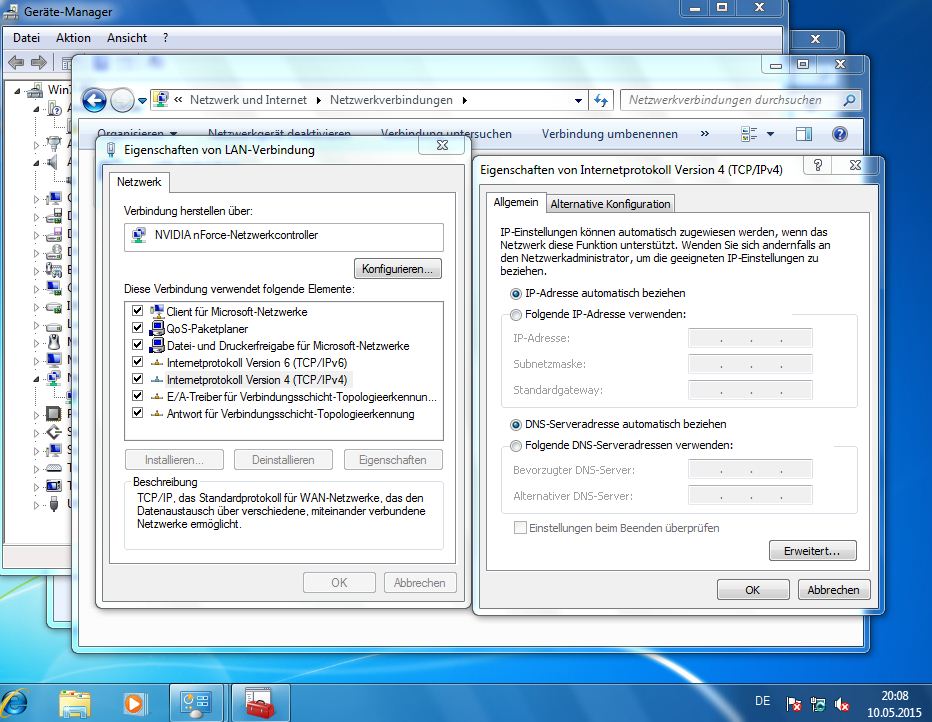The image size is (932, 722).
Task: Open the view options icon in toolbar
Action: (x=749, y=134)
